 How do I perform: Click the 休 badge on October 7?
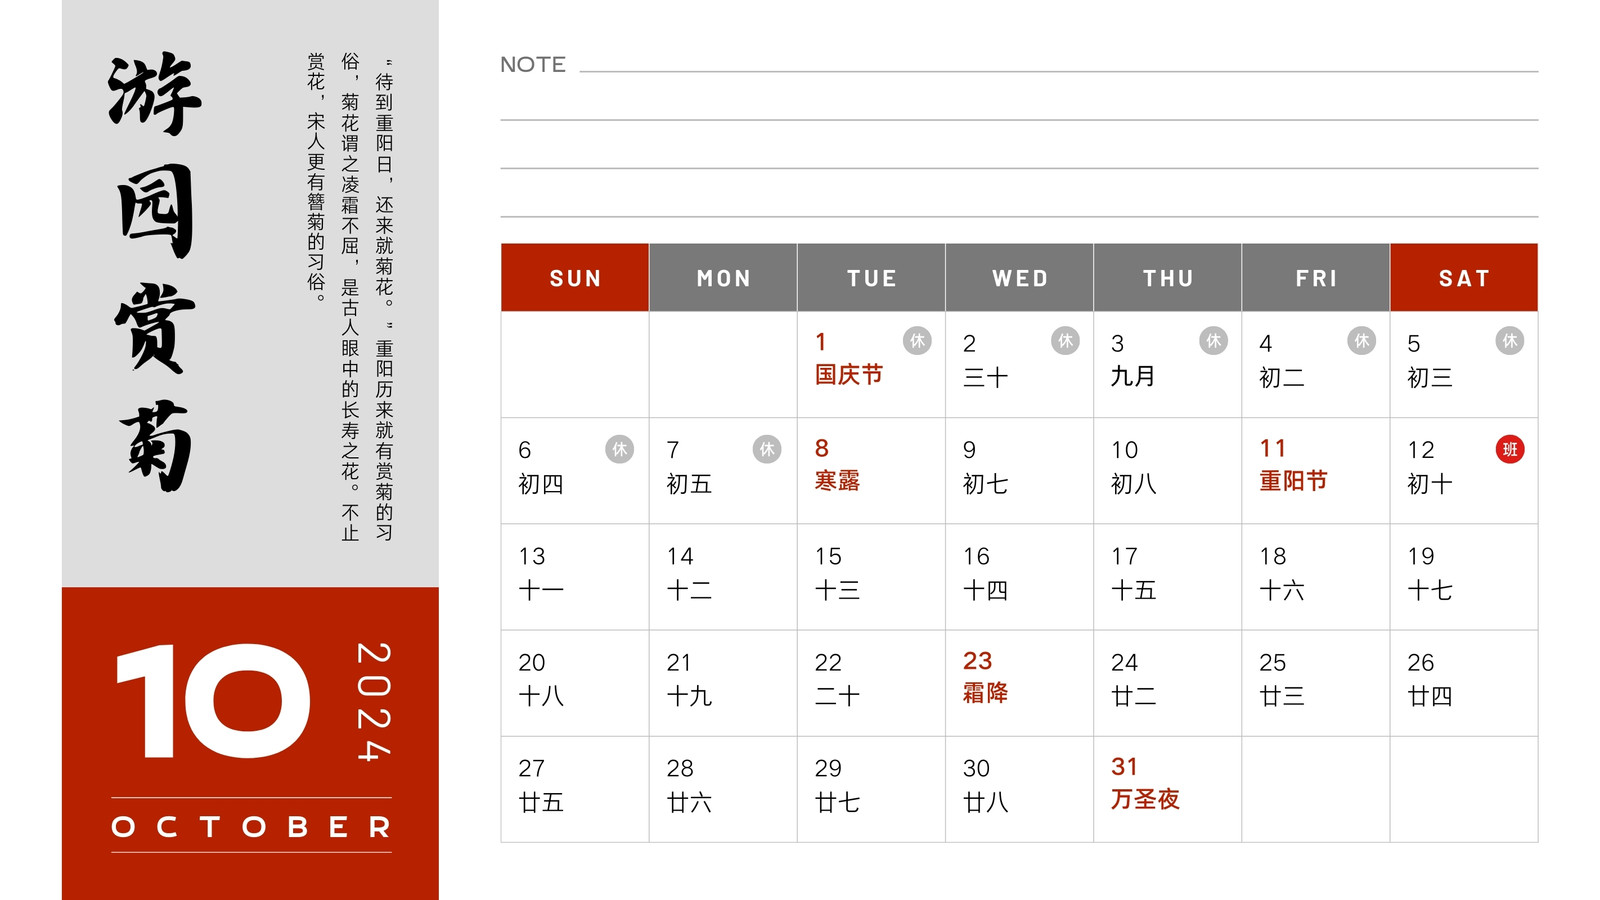[767, 449]
